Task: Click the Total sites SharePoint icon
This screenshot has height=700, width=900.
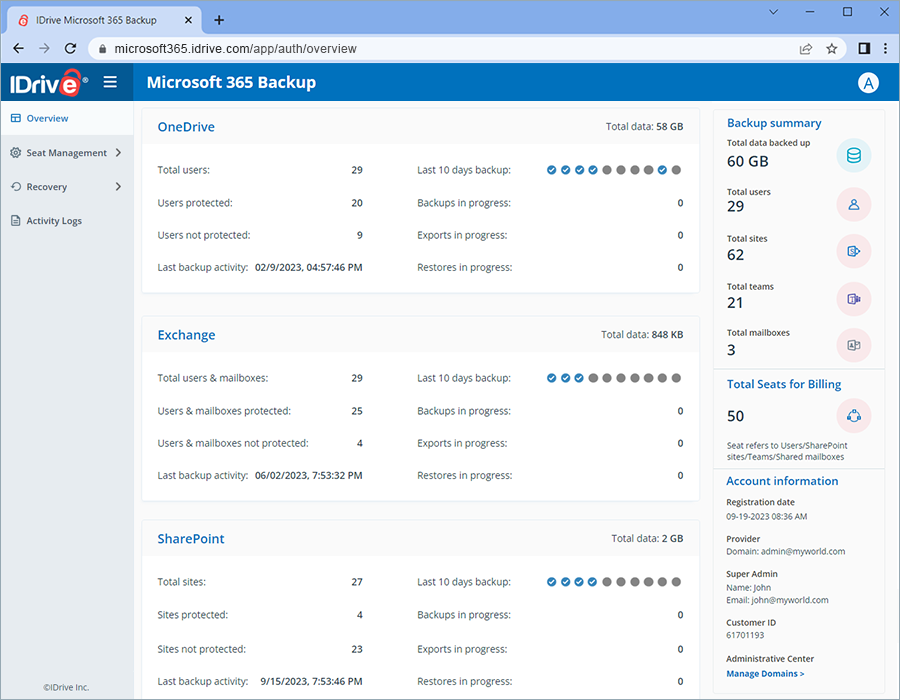Action: 854,251
